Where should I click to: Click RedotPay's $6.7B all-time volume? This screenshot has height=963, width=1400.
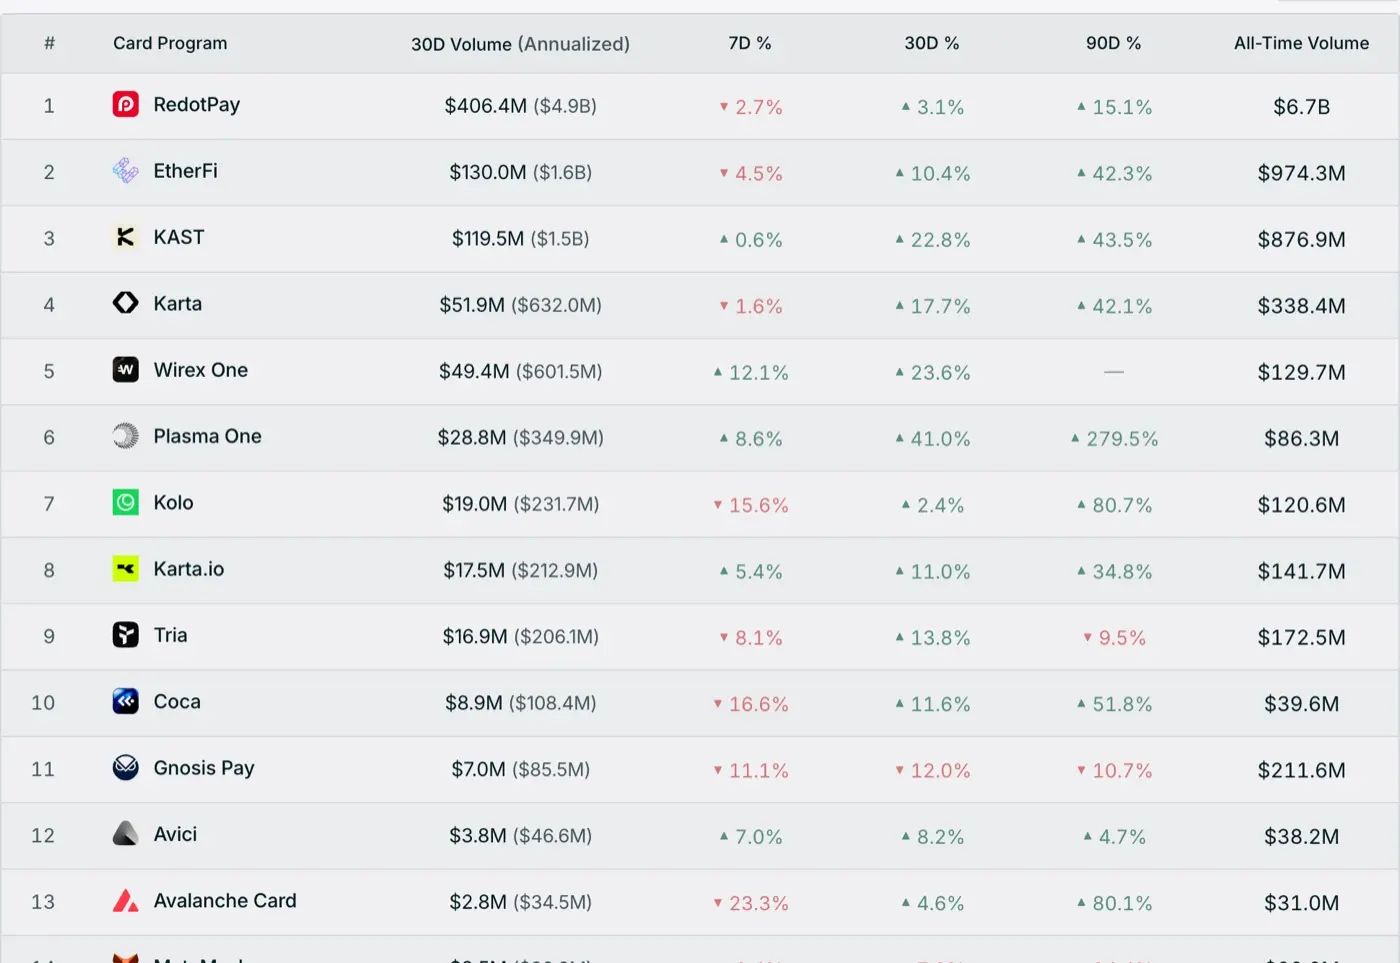1302,106
